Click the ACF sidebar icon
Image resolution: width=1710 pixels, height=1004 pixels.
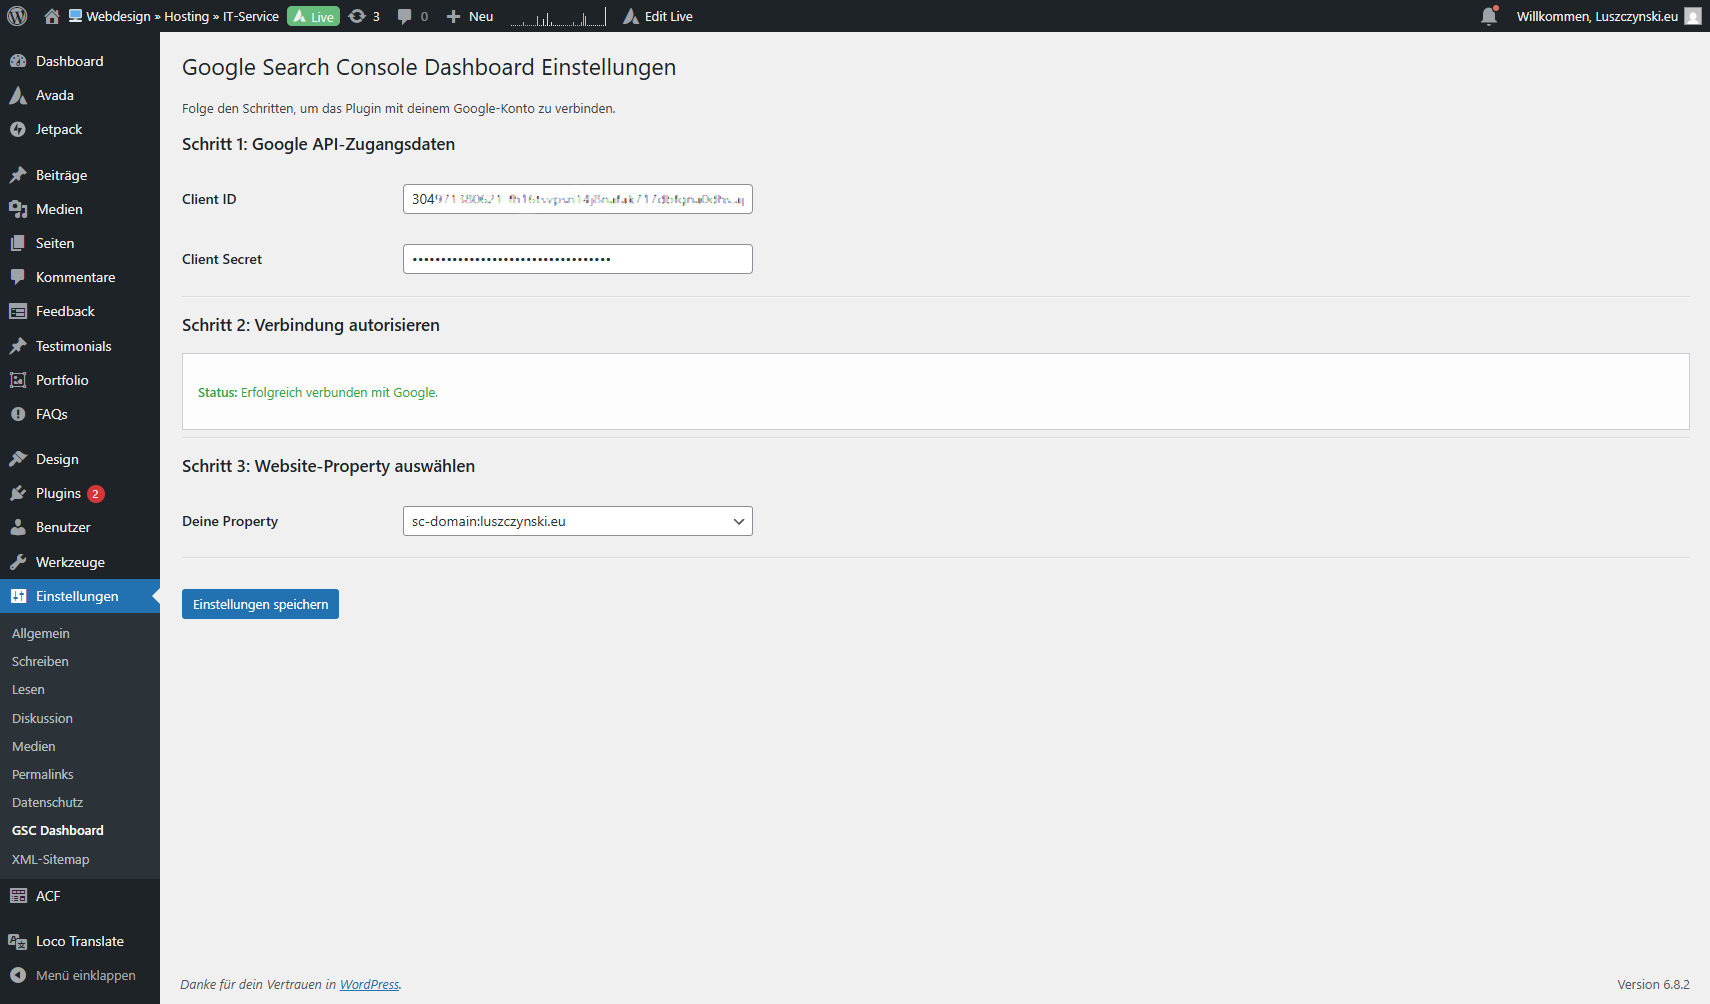pyautogui.click(x=20, y=895)
